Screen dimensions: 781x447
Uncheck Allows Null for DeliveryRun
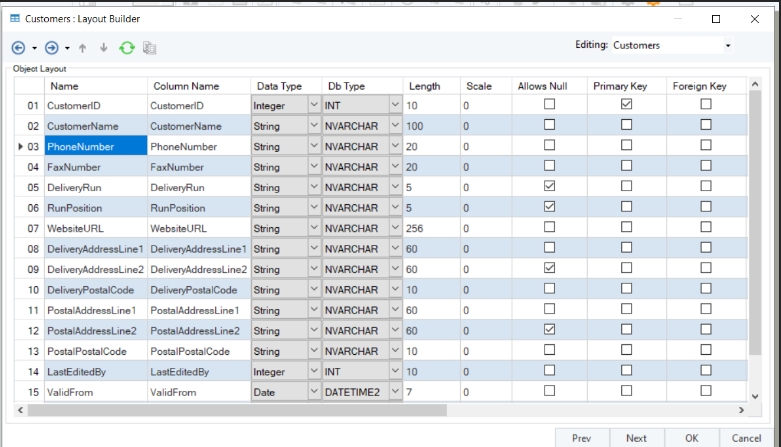pos(548,187)
